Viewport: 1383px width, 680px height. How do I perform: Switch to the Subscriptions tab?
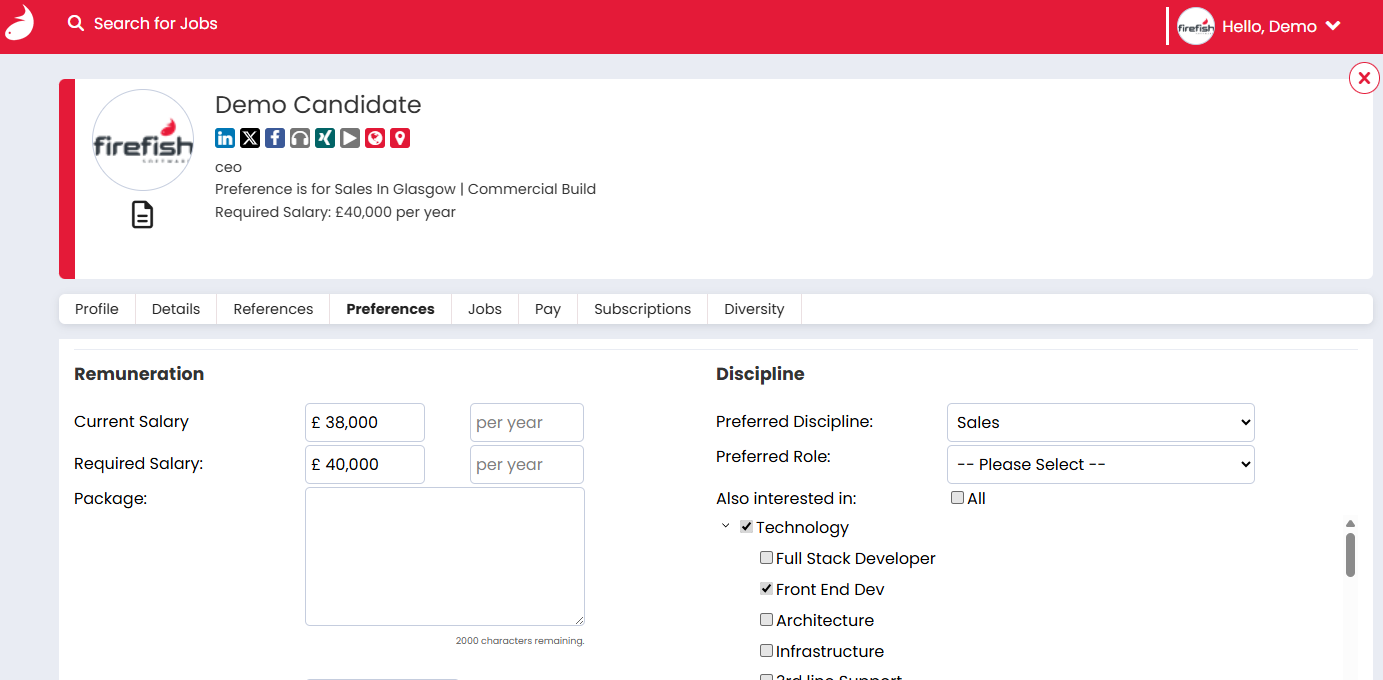[x=642, y=309]
